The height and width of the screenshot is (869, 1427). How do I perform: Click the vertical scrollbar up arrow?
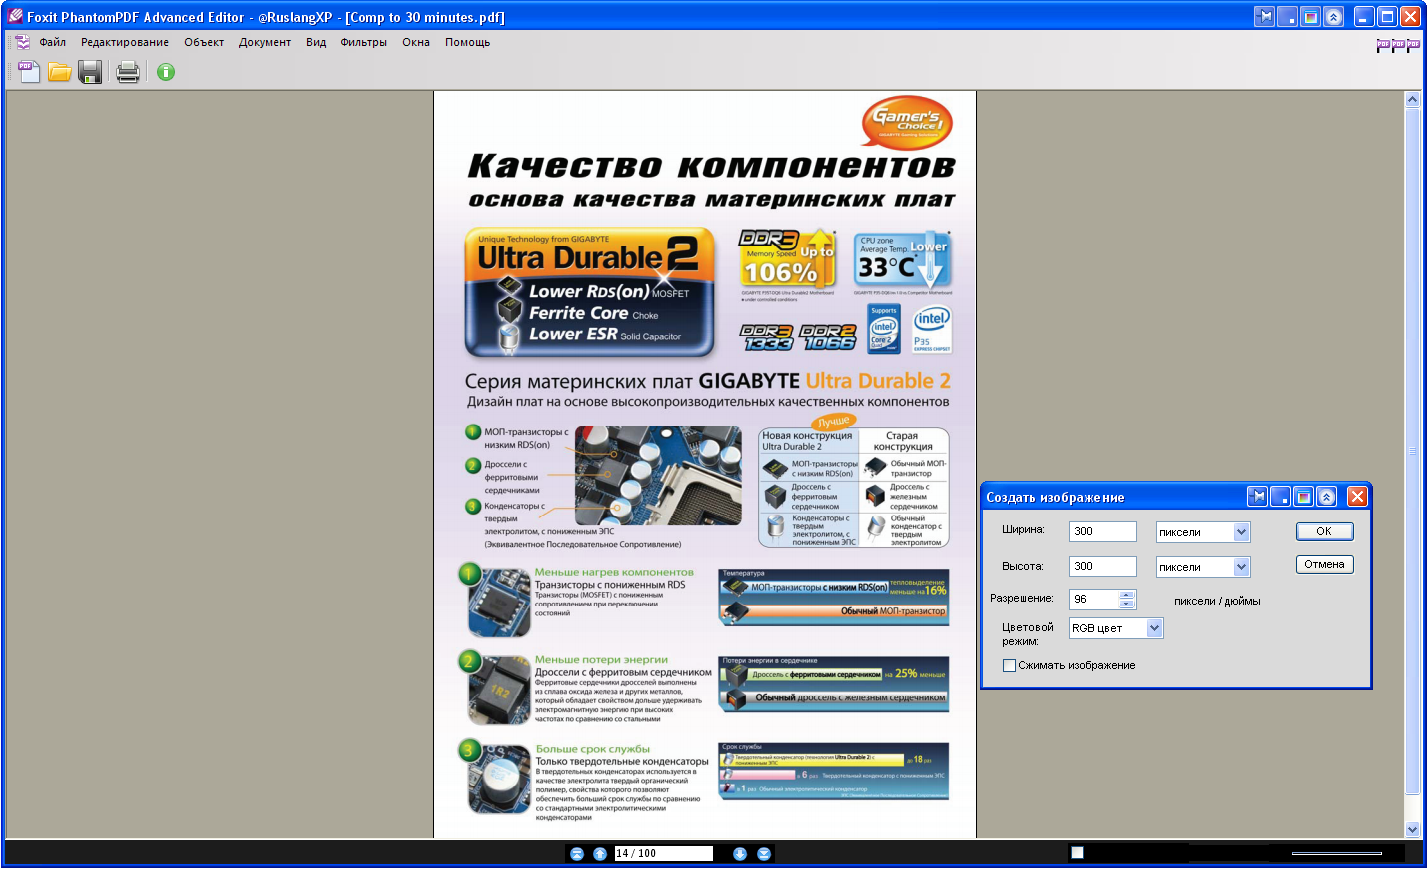pos(1412,99)
